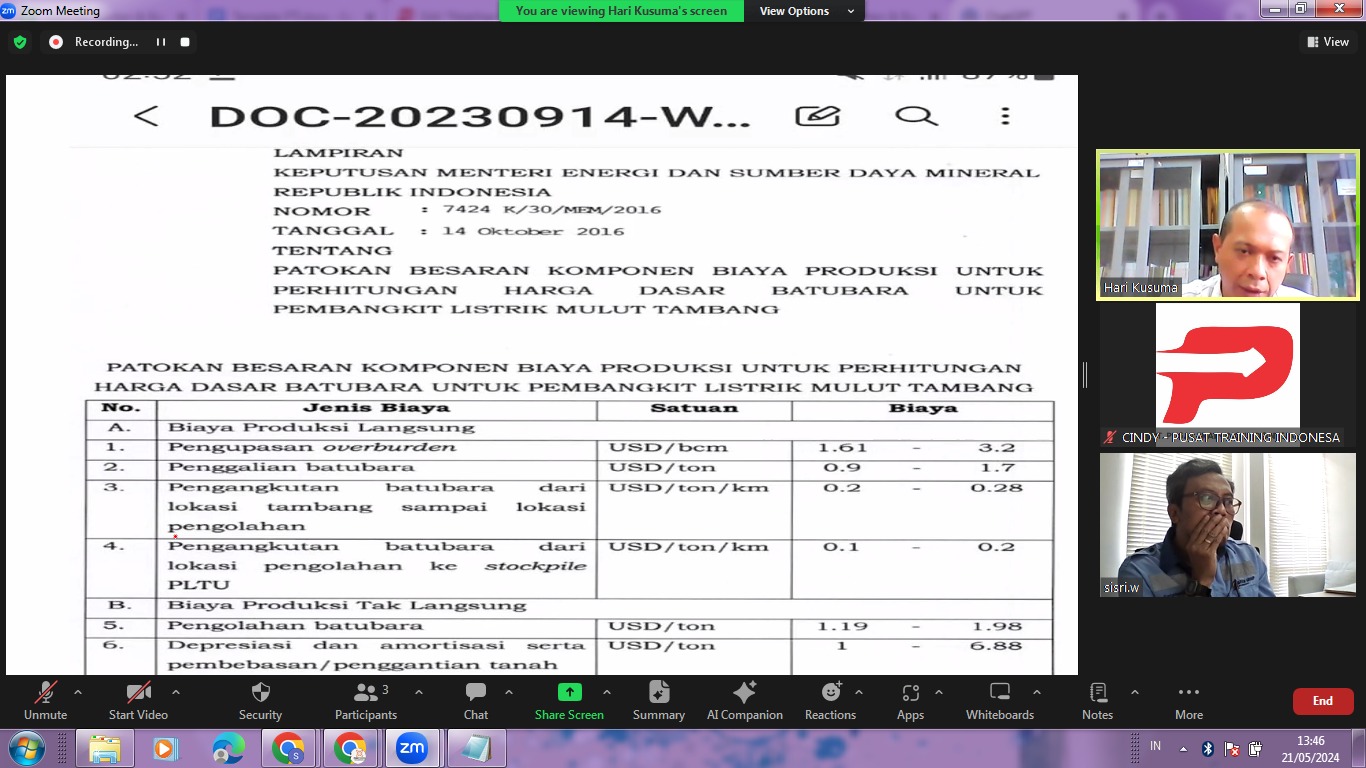1366x768 pixels.
Task: Expand chevron next to Participants
Action: coord(418,692)
